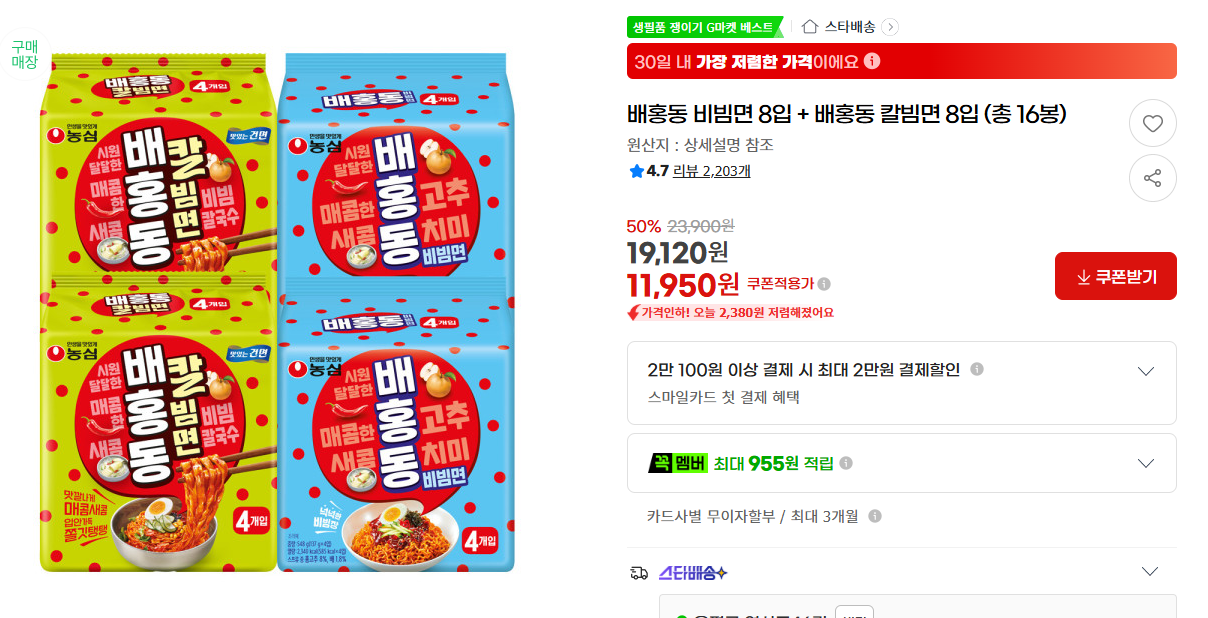Click info icon beside 쿠폰적용가
Image resolution: width=1208 pixels, height=618 pixels.
(824, 284)
